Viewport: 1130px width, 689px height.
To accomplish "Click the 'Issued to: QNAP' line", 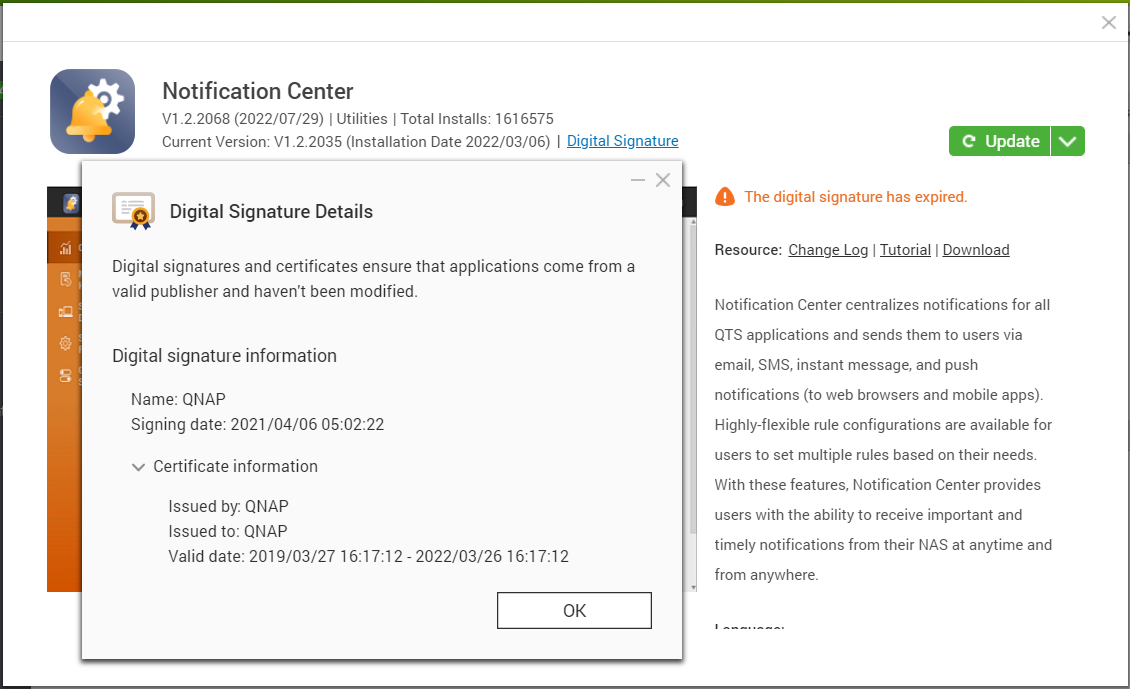I will 228,531.
